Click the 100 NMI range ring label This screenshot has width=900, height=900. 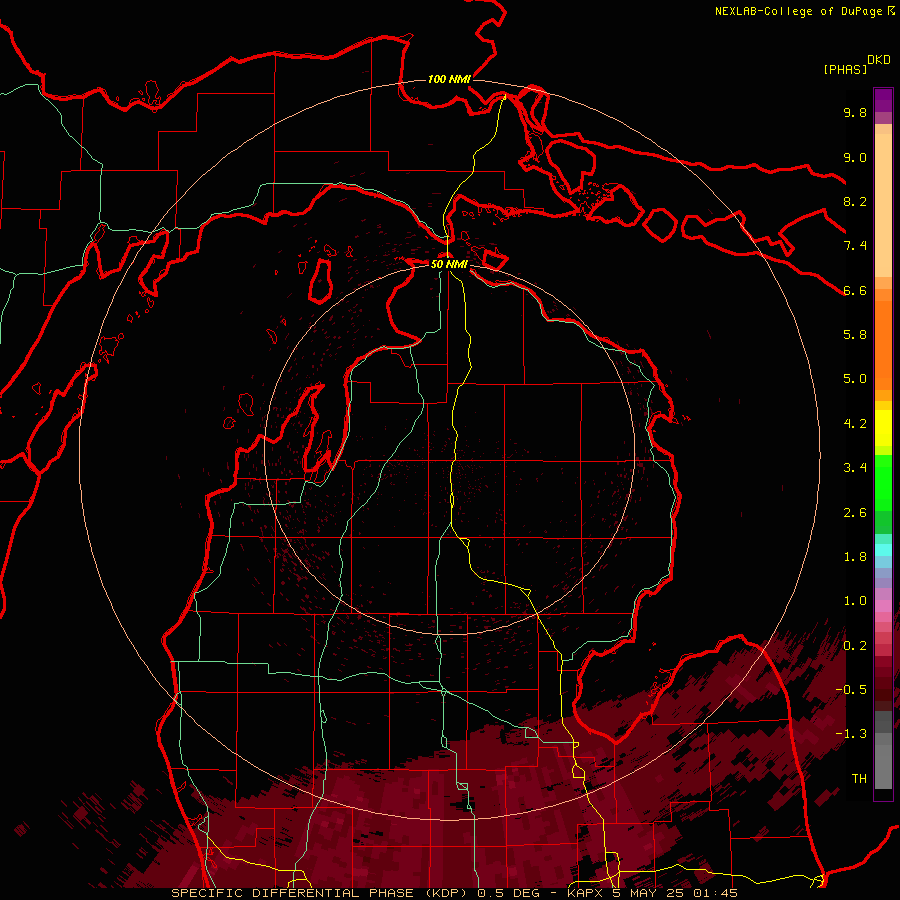coord(449,79)
